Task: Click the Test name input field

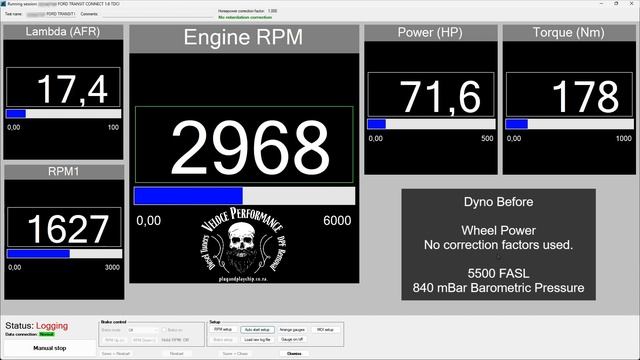Action: point(51,14)
